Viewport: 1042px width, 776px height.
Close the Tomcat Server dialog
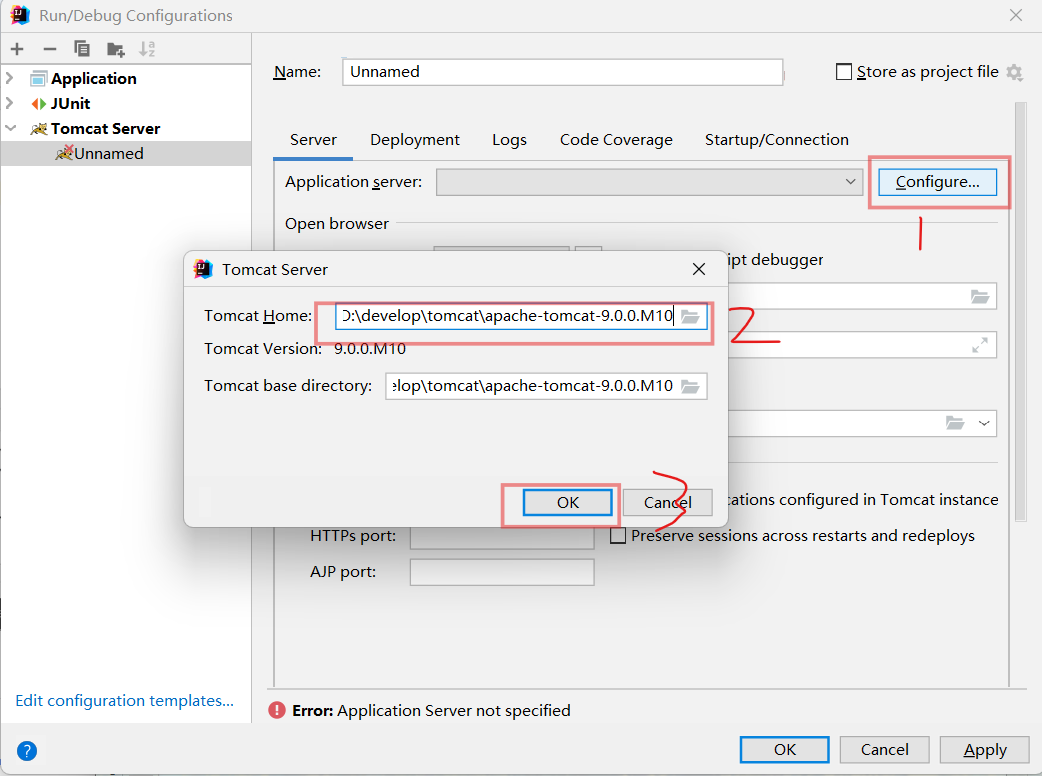[x=698, y=269]
